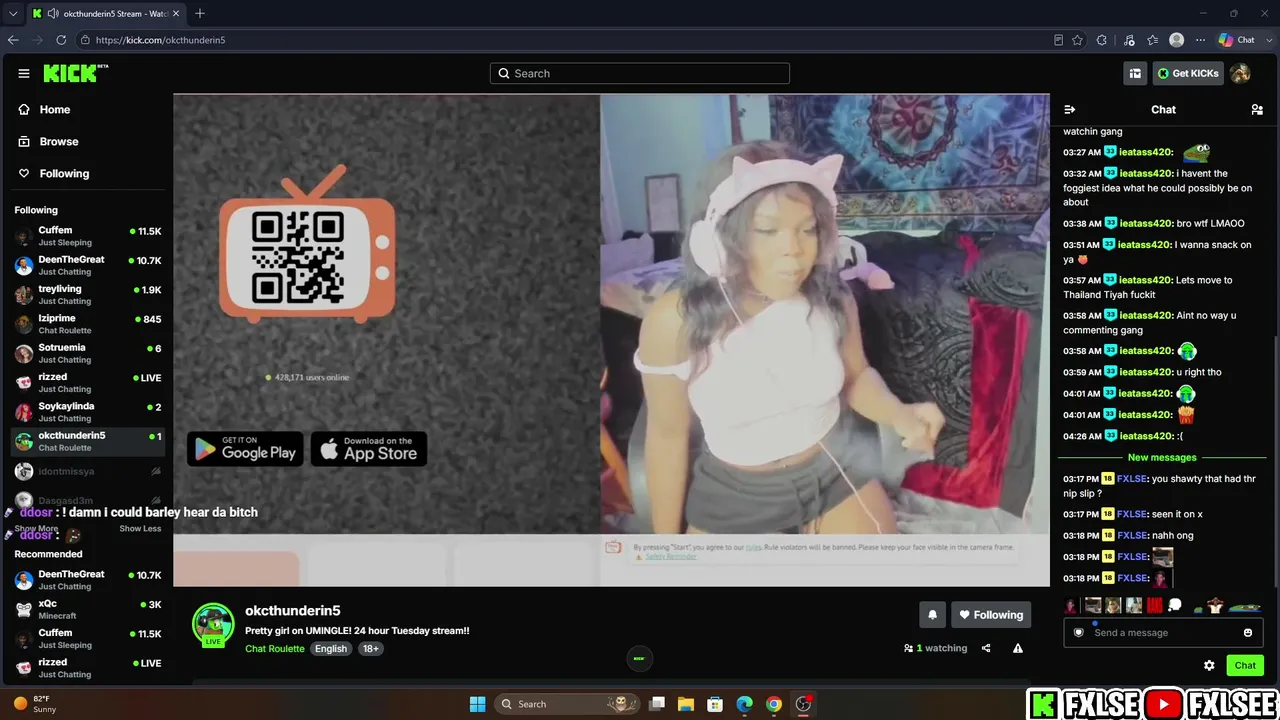Image resolution: width=1280 pixels, height=720 pixels.
Task: Open a new browser tab
Action: point(200,14)
